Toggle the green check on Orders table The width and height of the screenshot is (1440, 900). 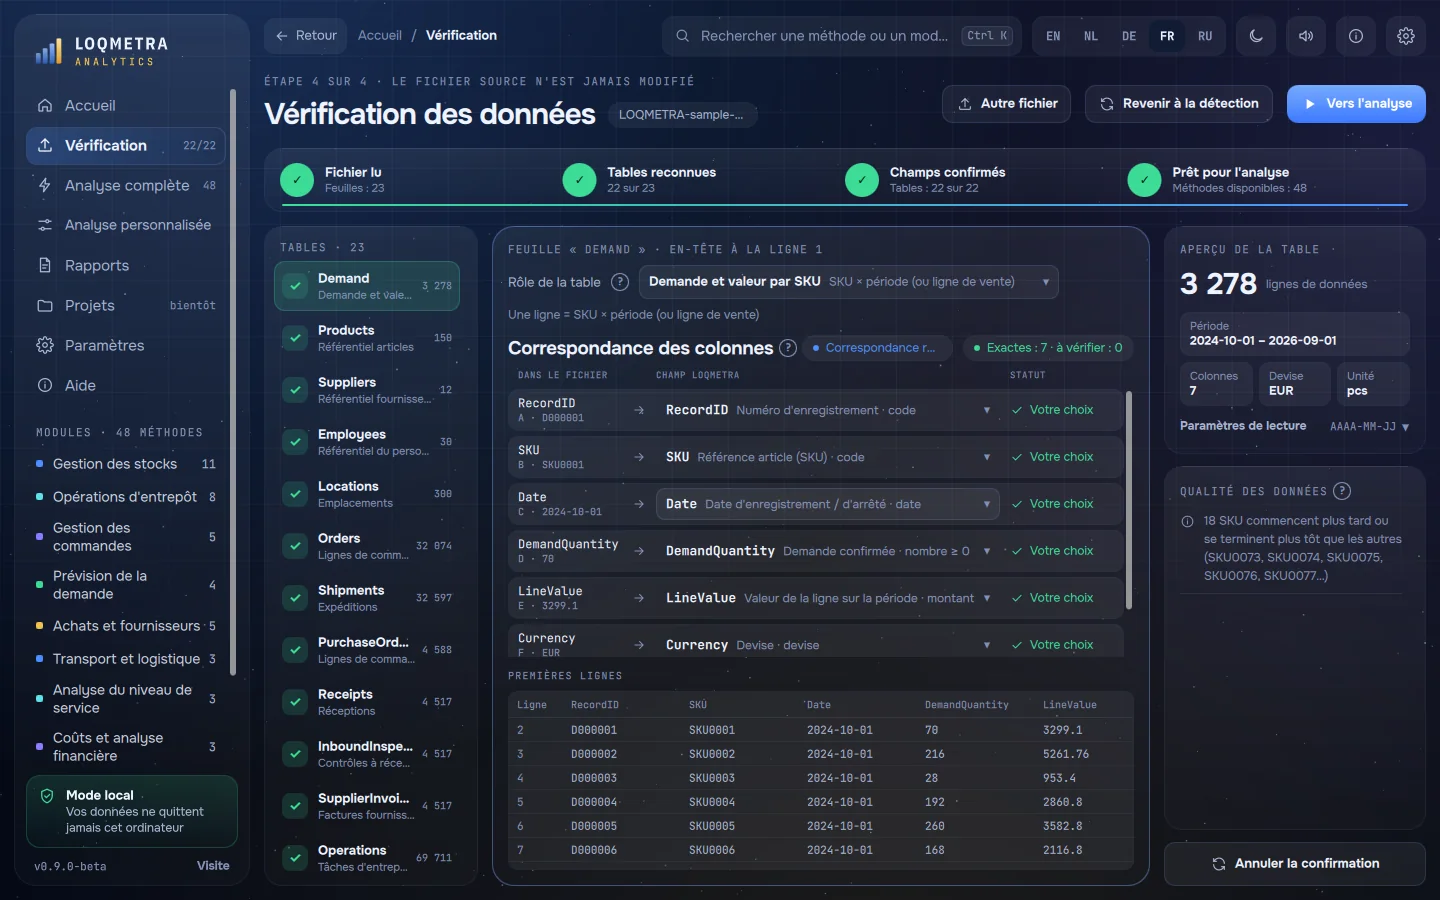click(x=295, y=546)
